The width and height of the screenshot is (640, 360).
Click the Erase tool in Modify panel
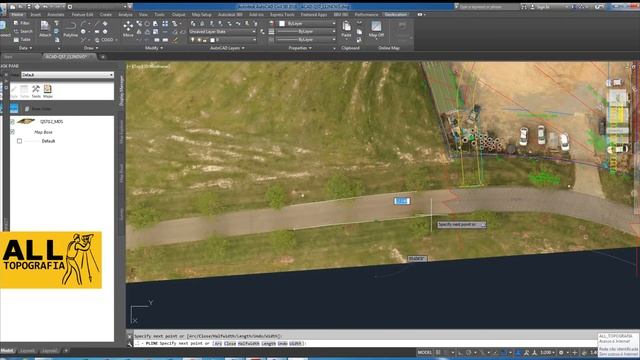pyautogui.click(x=175, y=40)
